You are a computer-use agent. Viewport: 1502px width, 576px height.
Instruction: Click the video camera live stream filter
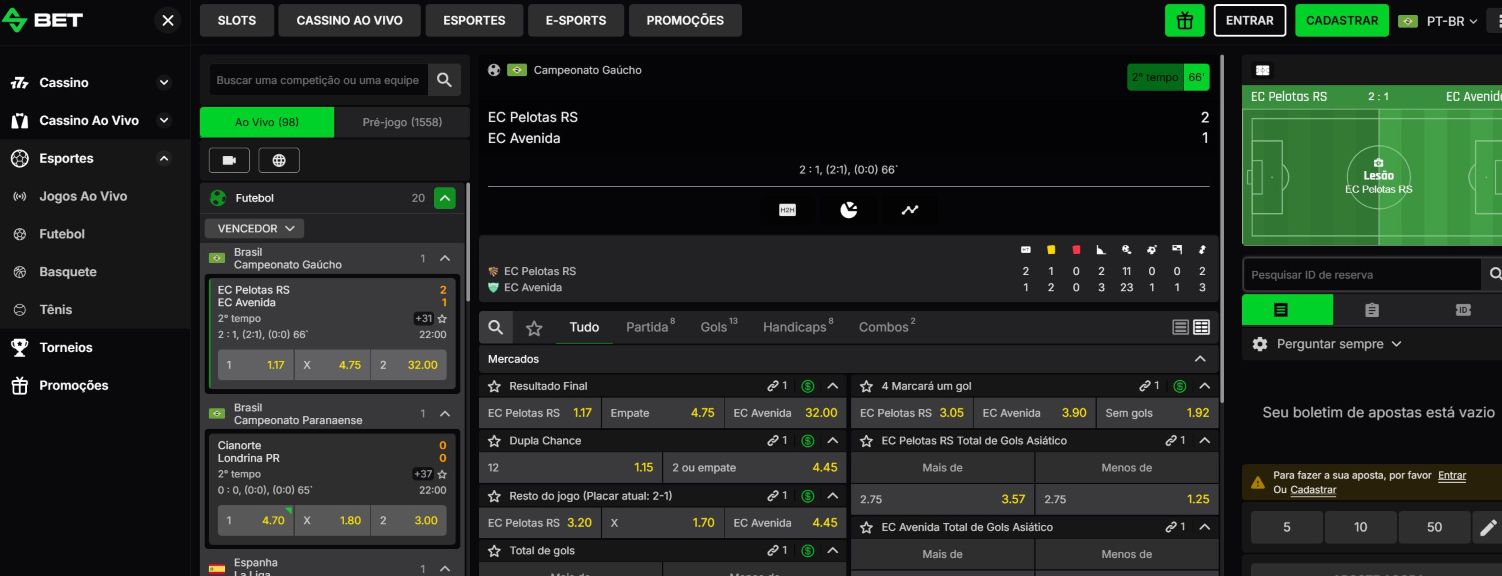click(229, 160)
